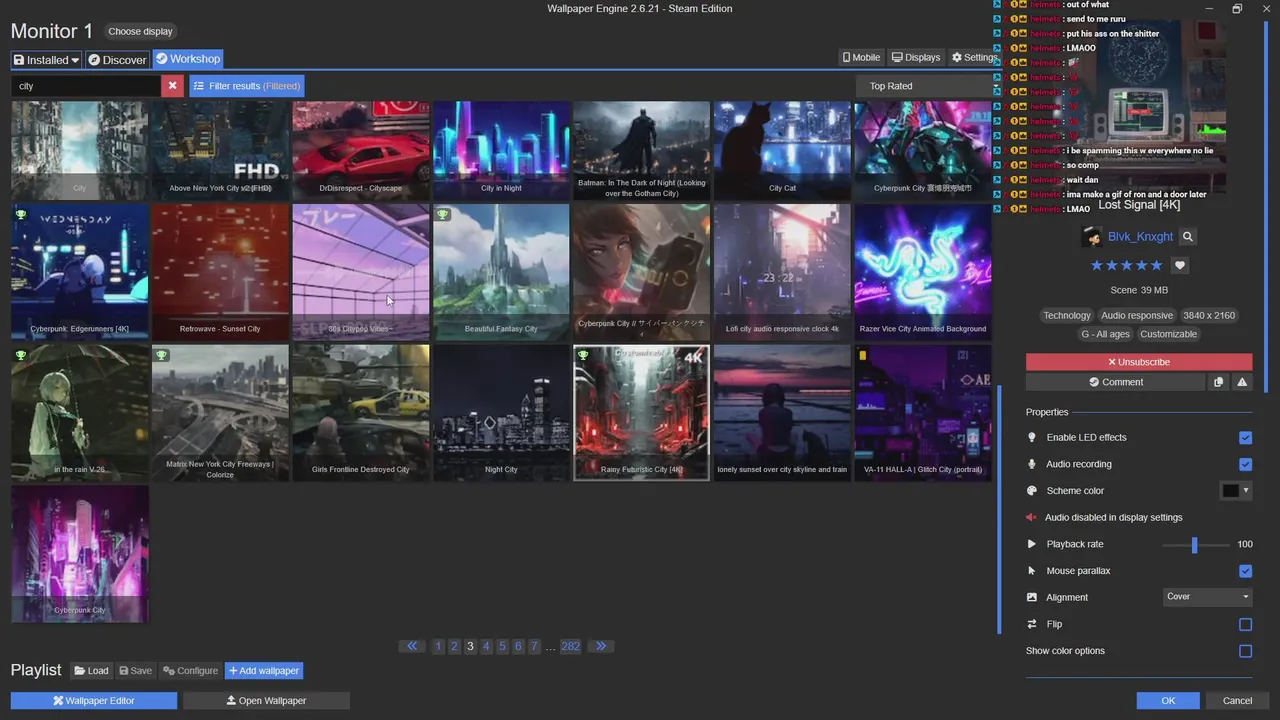The height and width of the screenshot is (720, 1280).
Task: Toggle Enable LED effects checkbox
Action: click(x=1245, y=438)
